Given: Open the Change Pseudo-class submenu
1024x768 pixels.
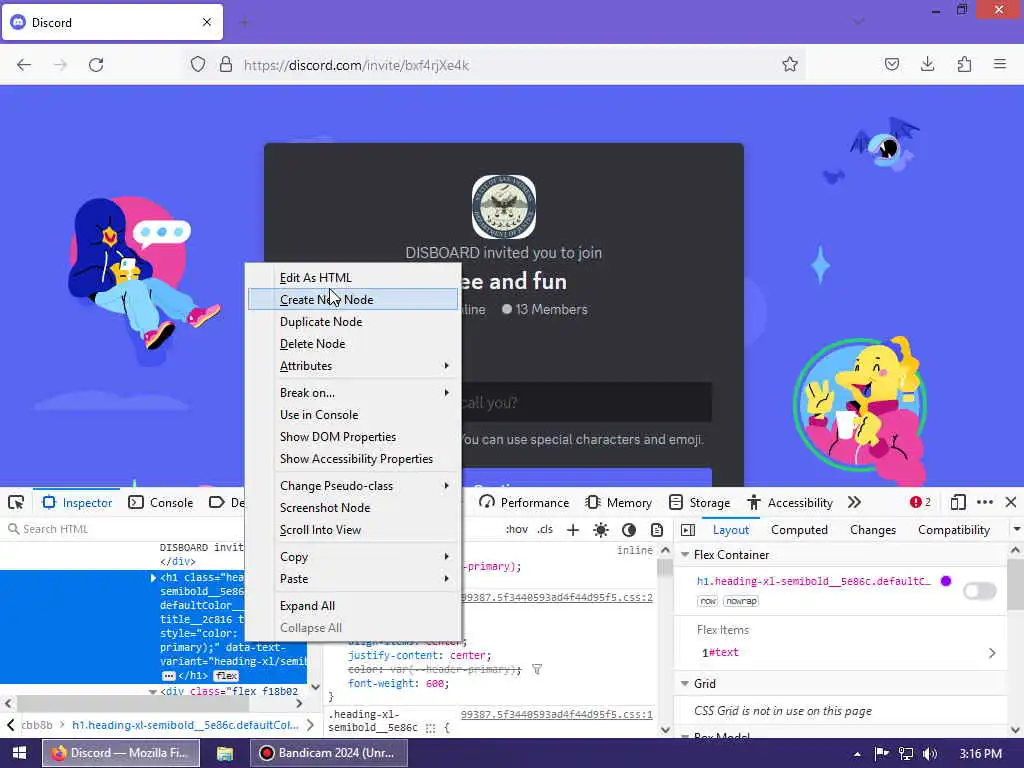Looking at the screenshot, I should point(353,486).
